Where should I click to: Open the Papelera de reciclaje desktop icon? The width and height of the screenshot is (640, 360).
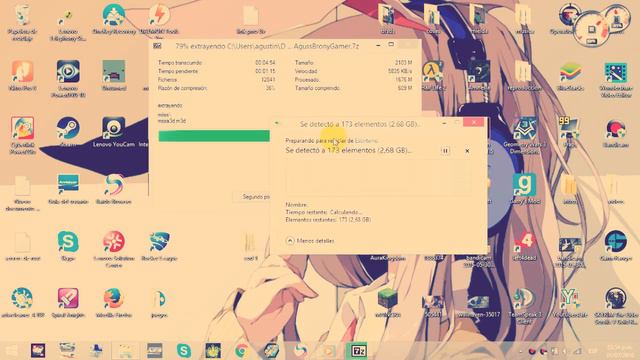(x=22, y=23)
